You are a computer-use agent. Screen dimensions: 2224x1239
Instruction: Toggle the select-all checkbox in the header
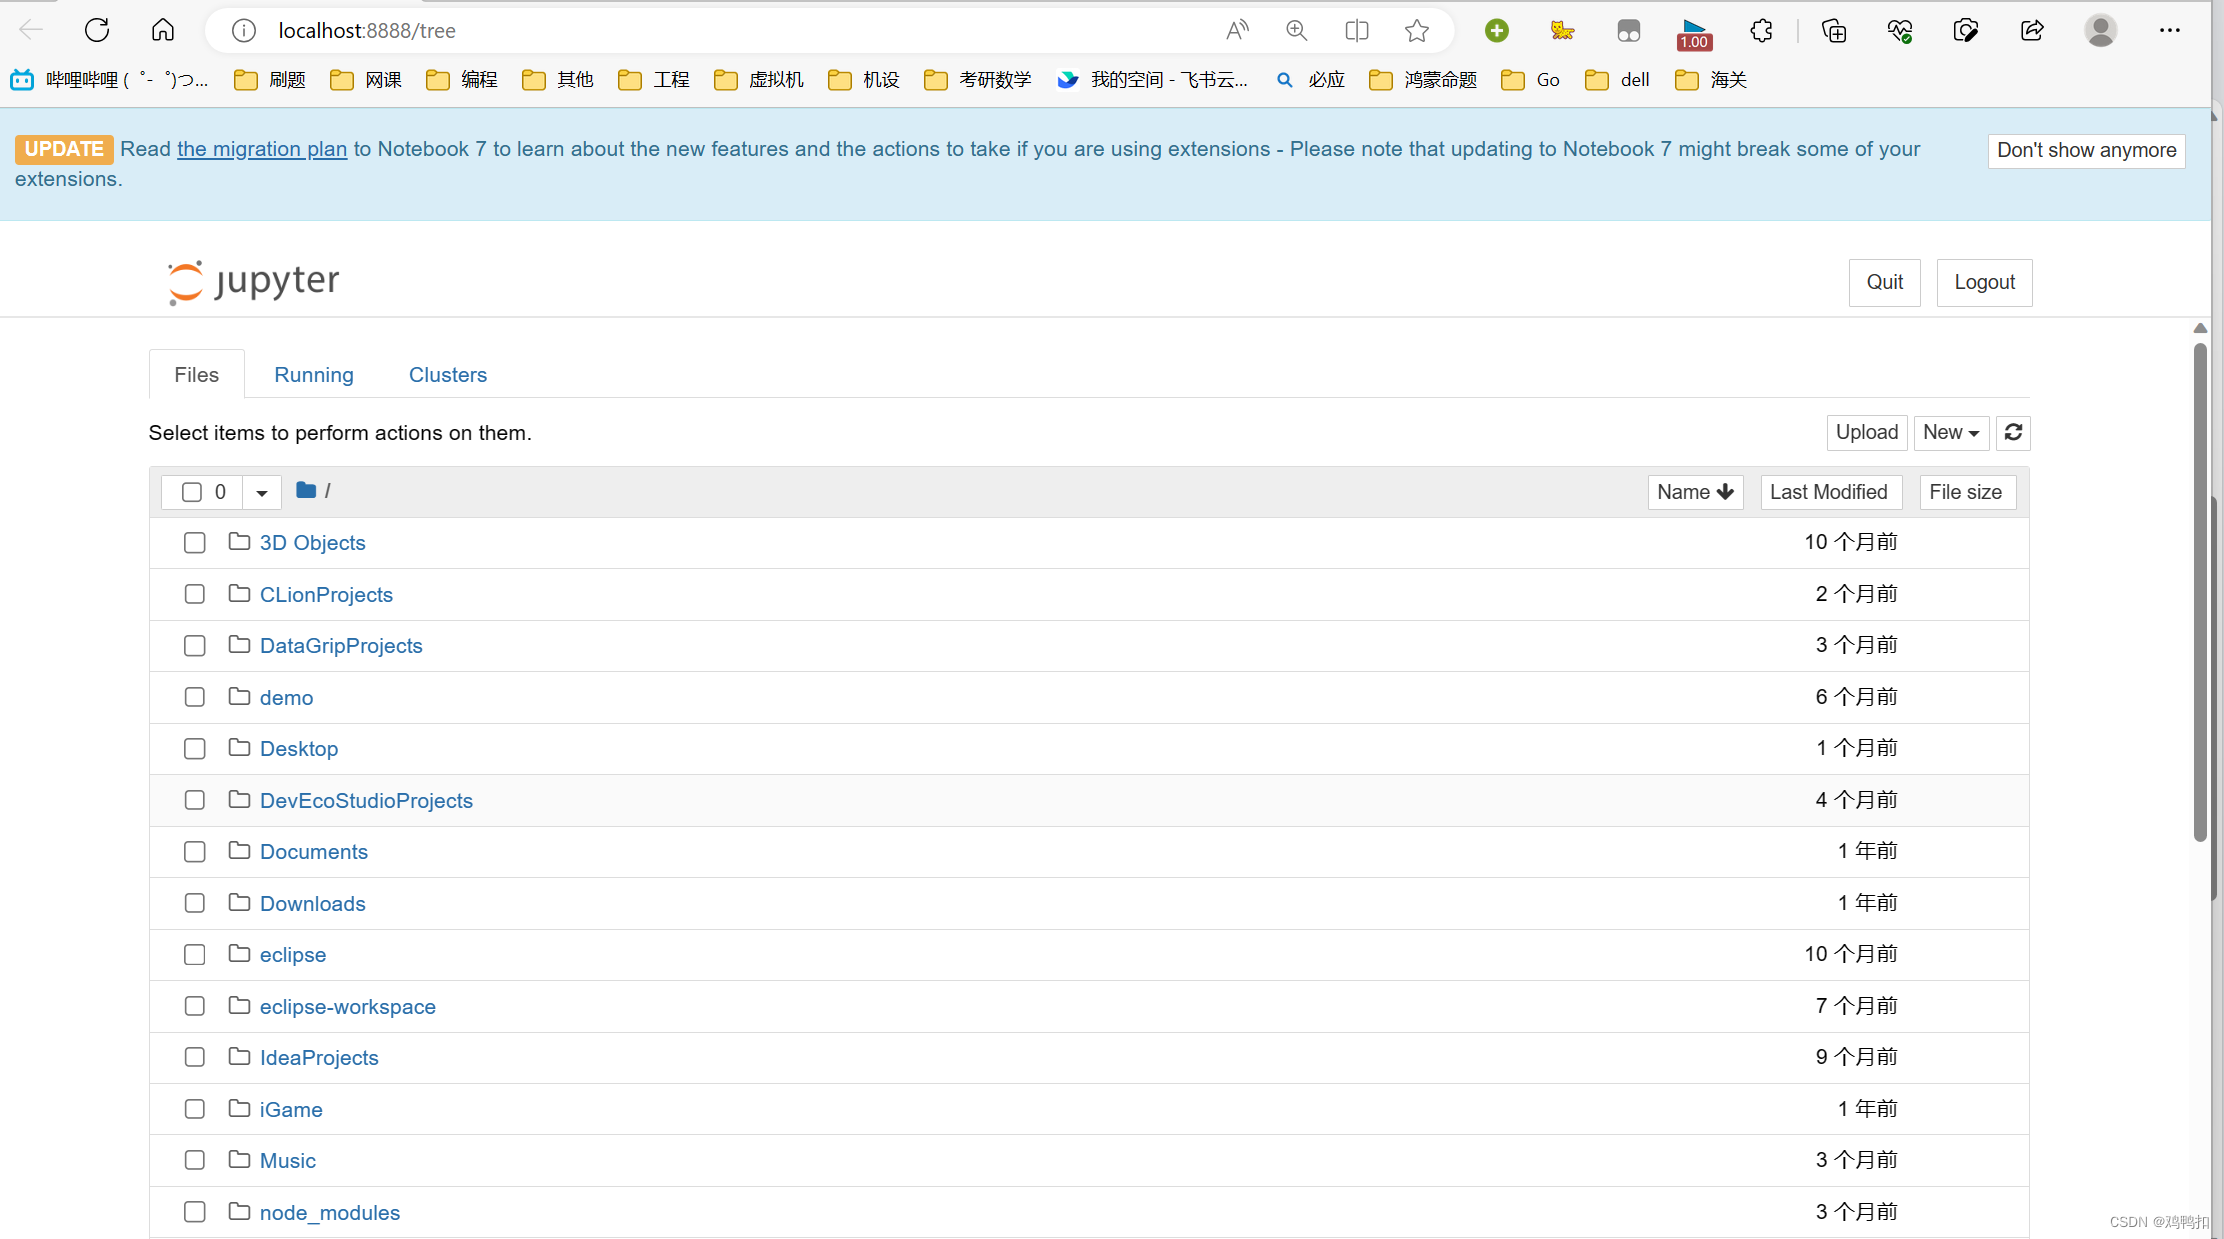tap(192, 491)
